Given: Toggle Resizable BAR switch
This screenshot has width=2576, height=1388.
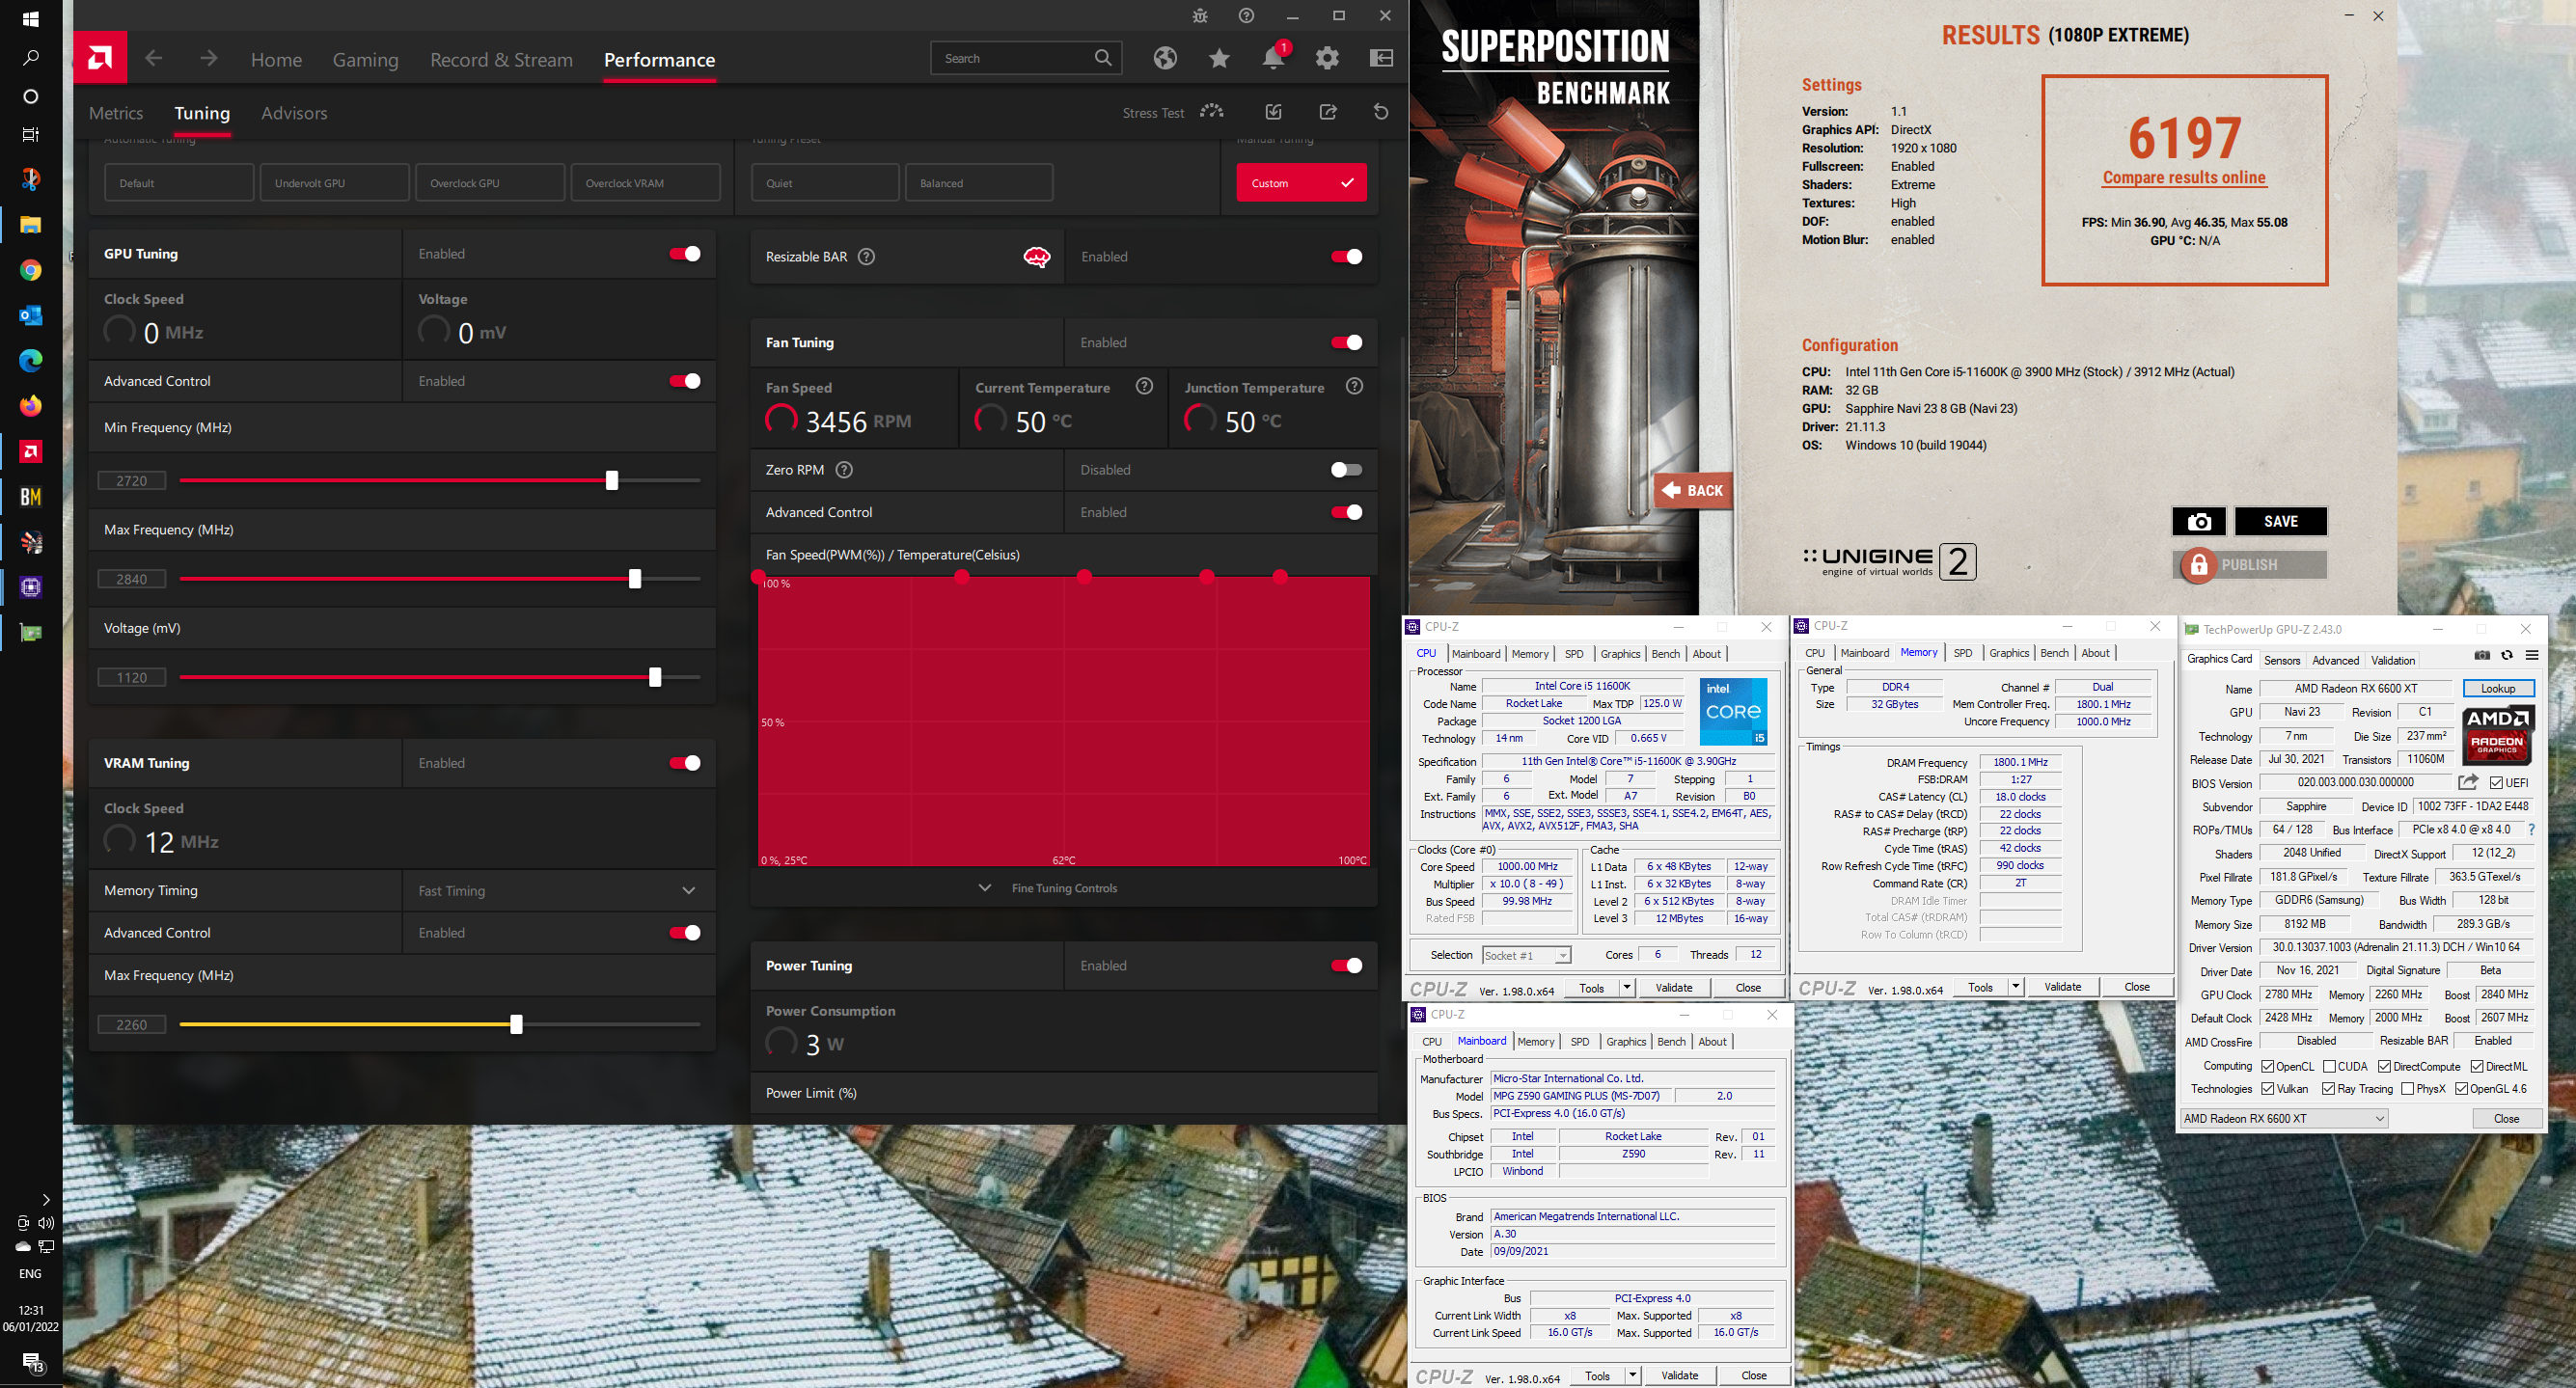Looking at the screenshot, I should click(x=1346, y=257).
